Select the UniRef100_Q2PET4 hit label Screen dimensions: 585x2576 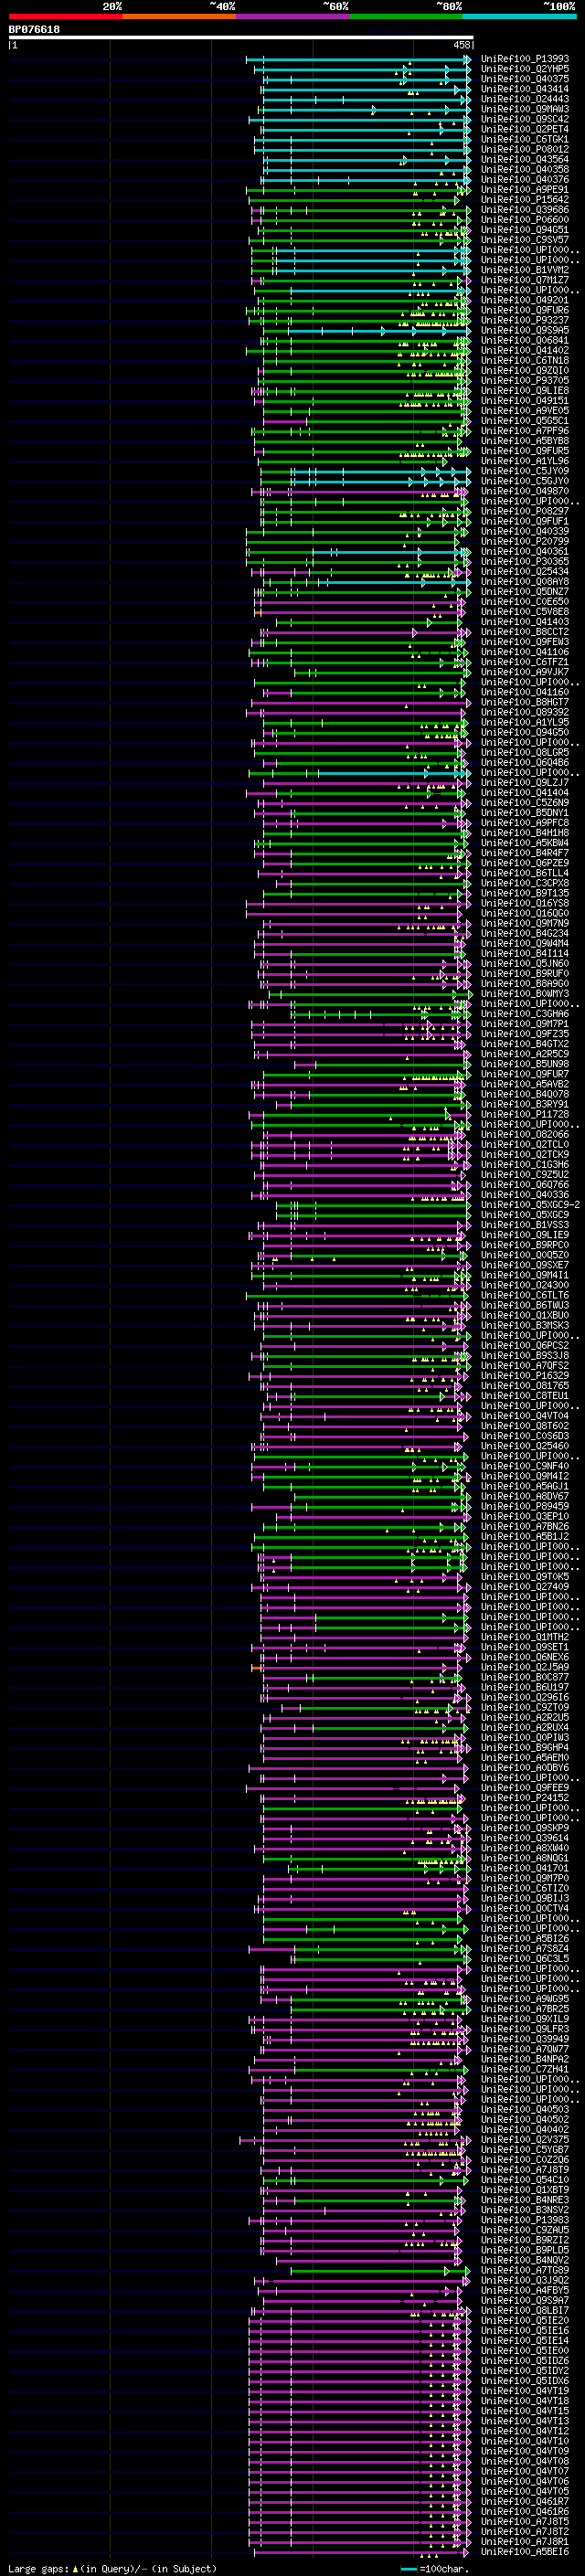click(x=525, y=129)
